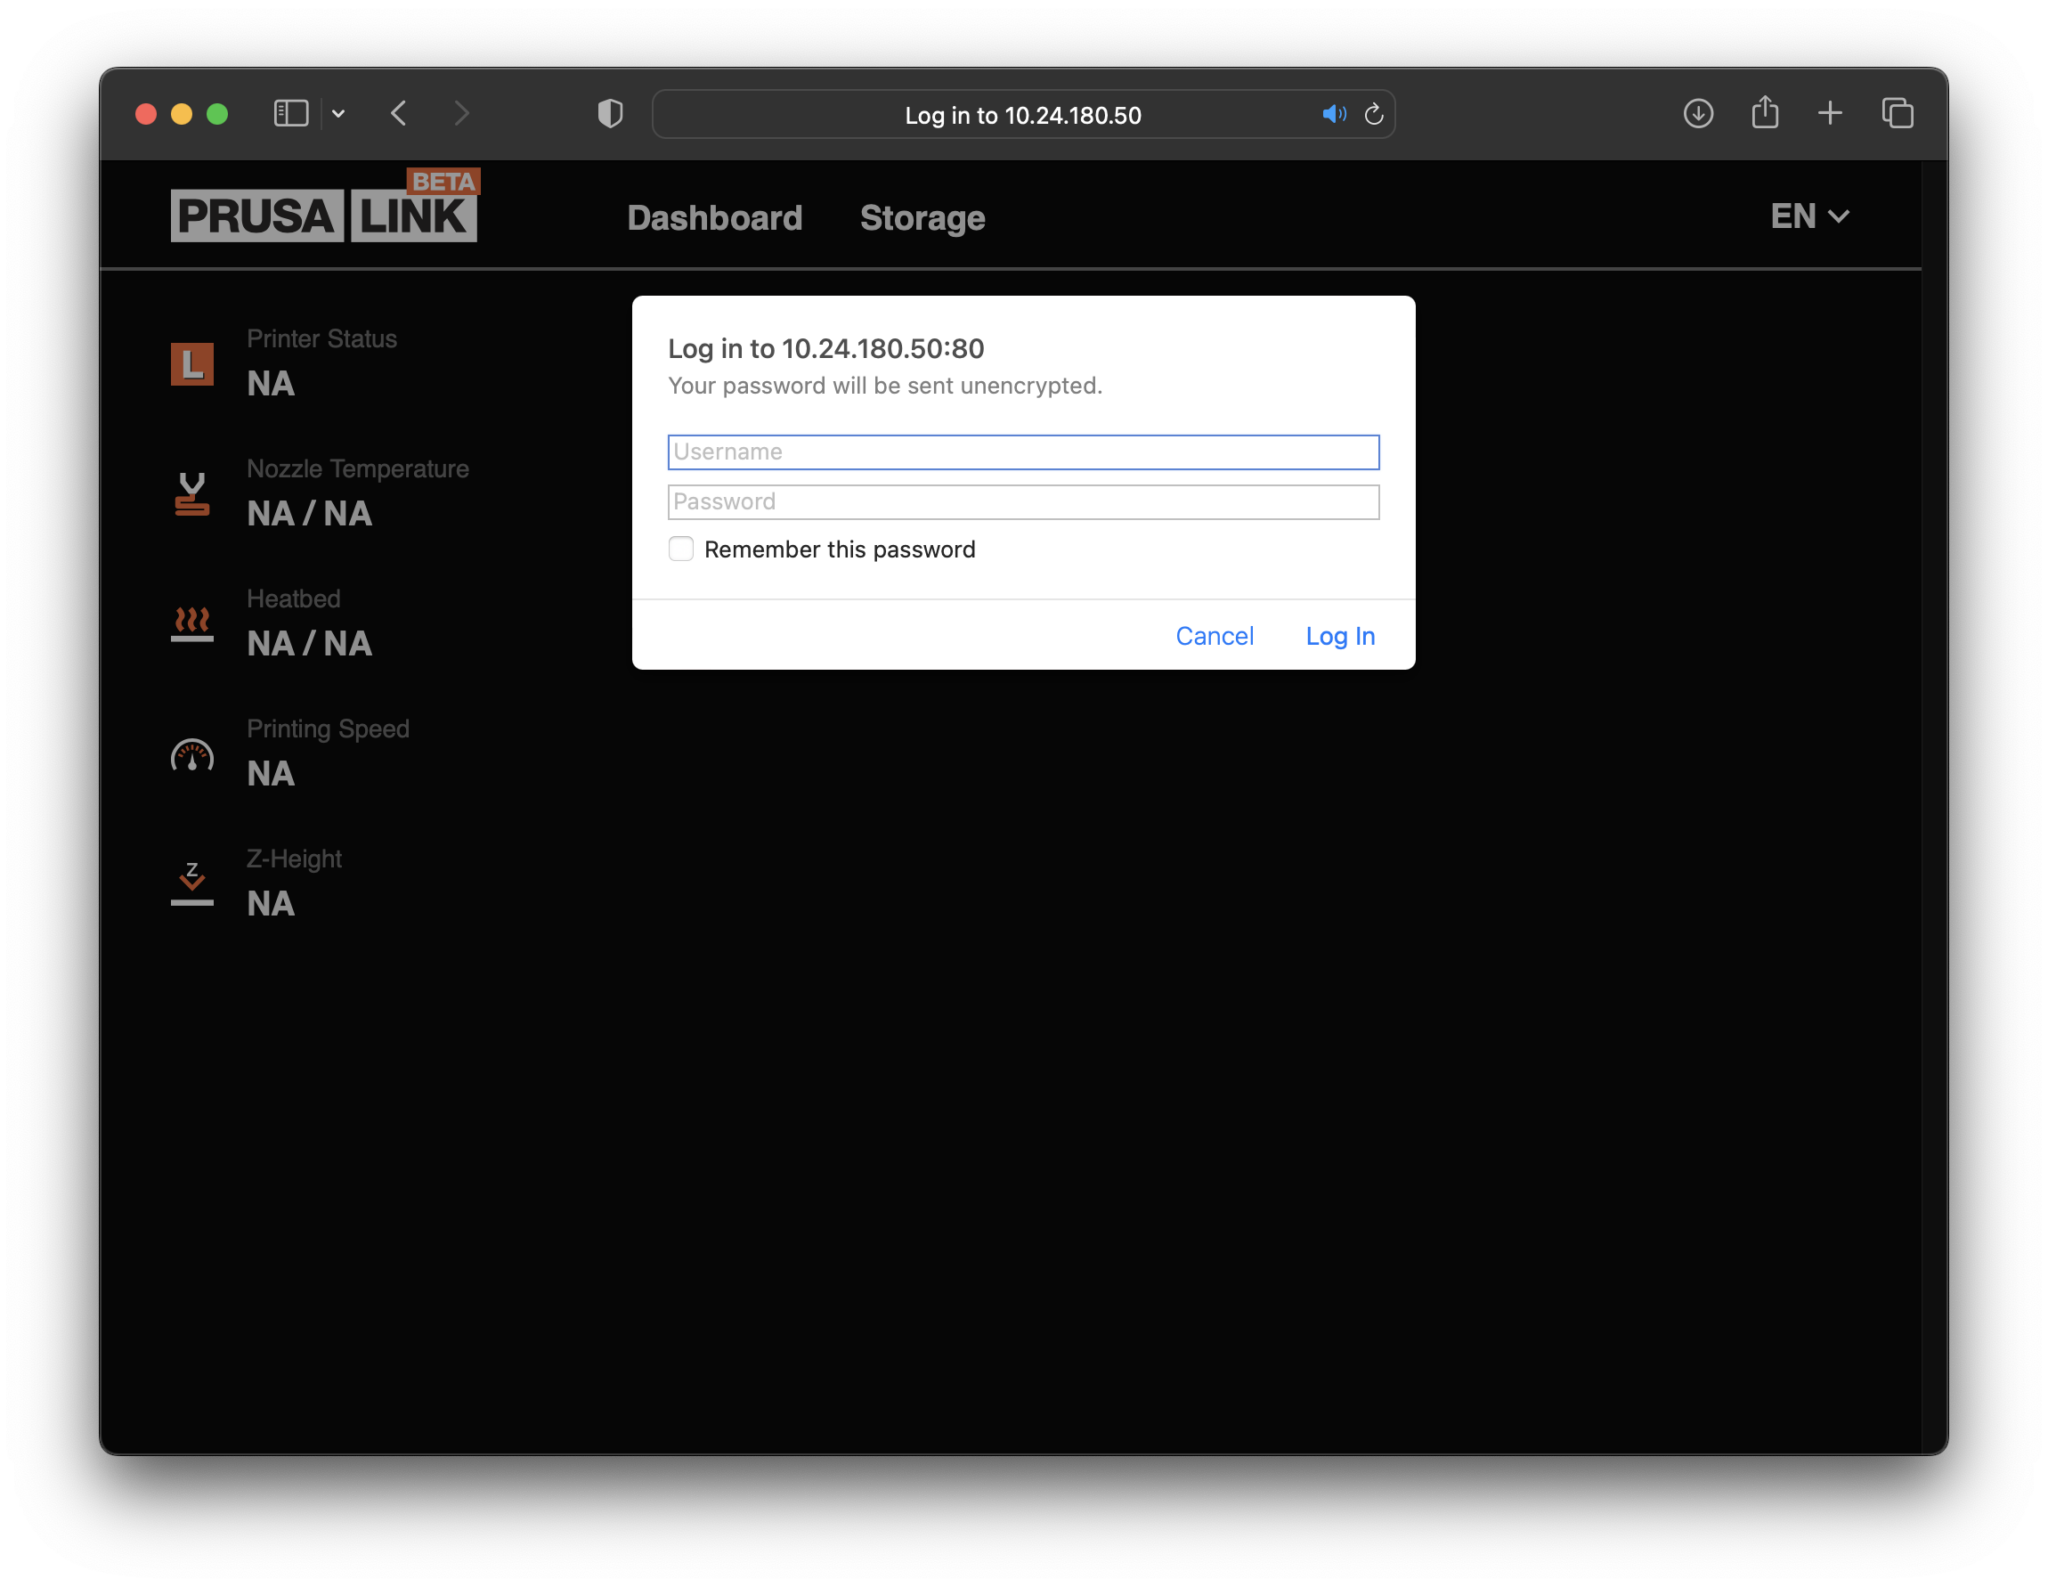Click the Z-Height icon
This screenshot has height=1587, width=2048.
192,884
